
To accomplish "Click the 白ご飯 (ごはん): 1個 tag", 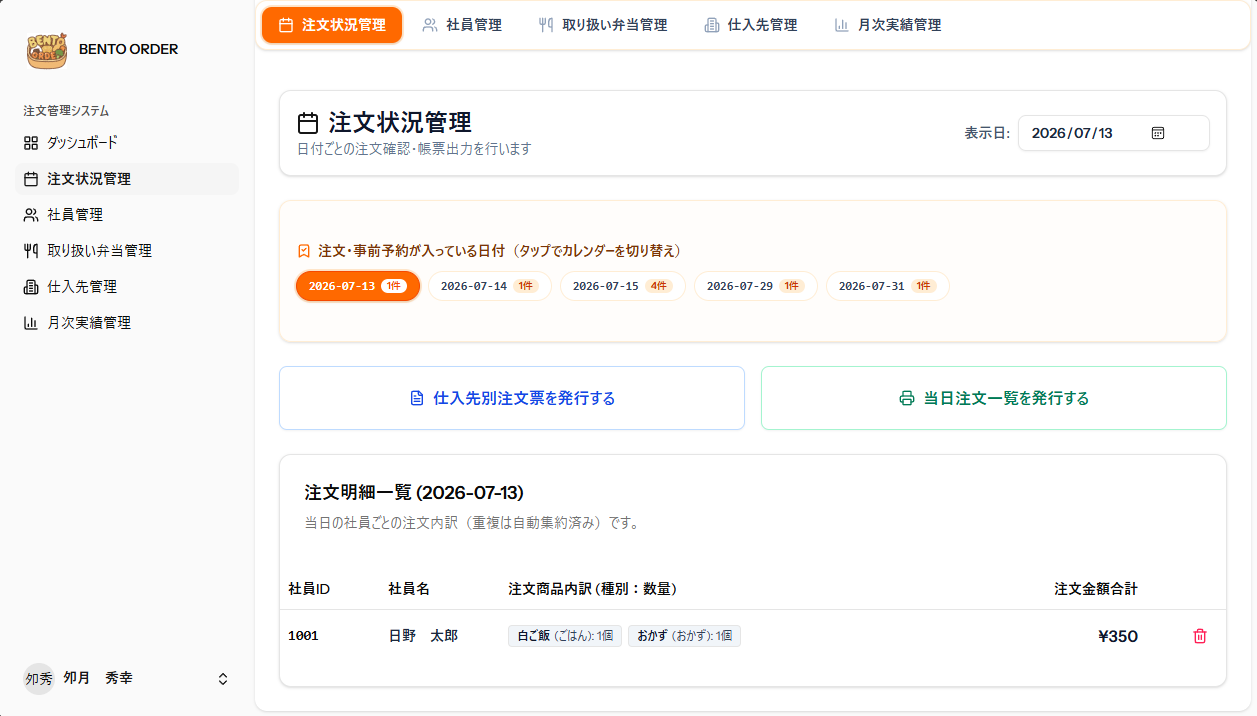I will pyautogui.click(x=565, y=636).
